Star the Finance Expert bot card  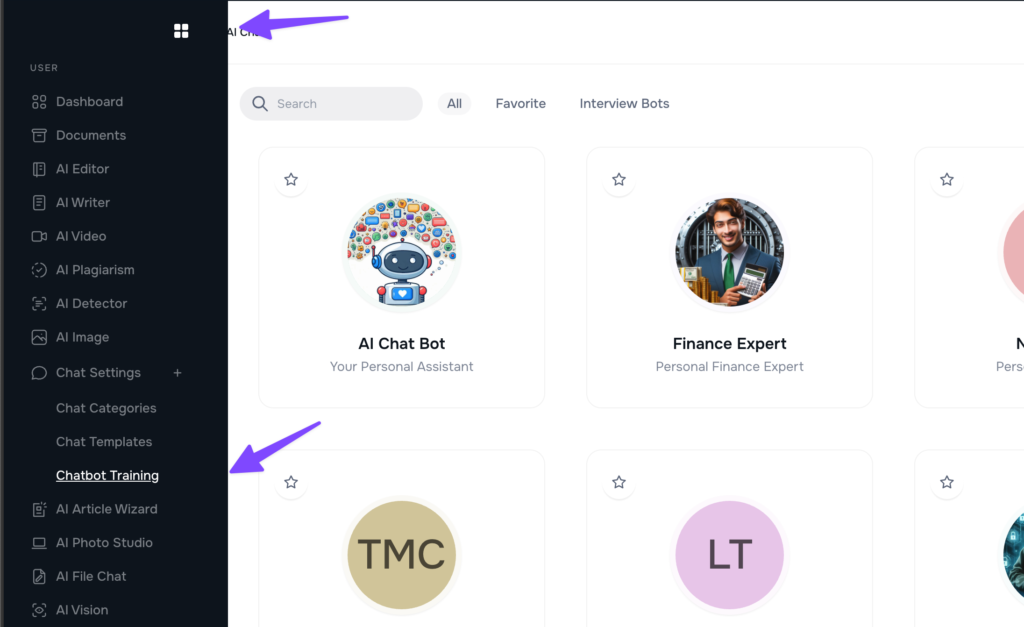[x=619, y=180]
